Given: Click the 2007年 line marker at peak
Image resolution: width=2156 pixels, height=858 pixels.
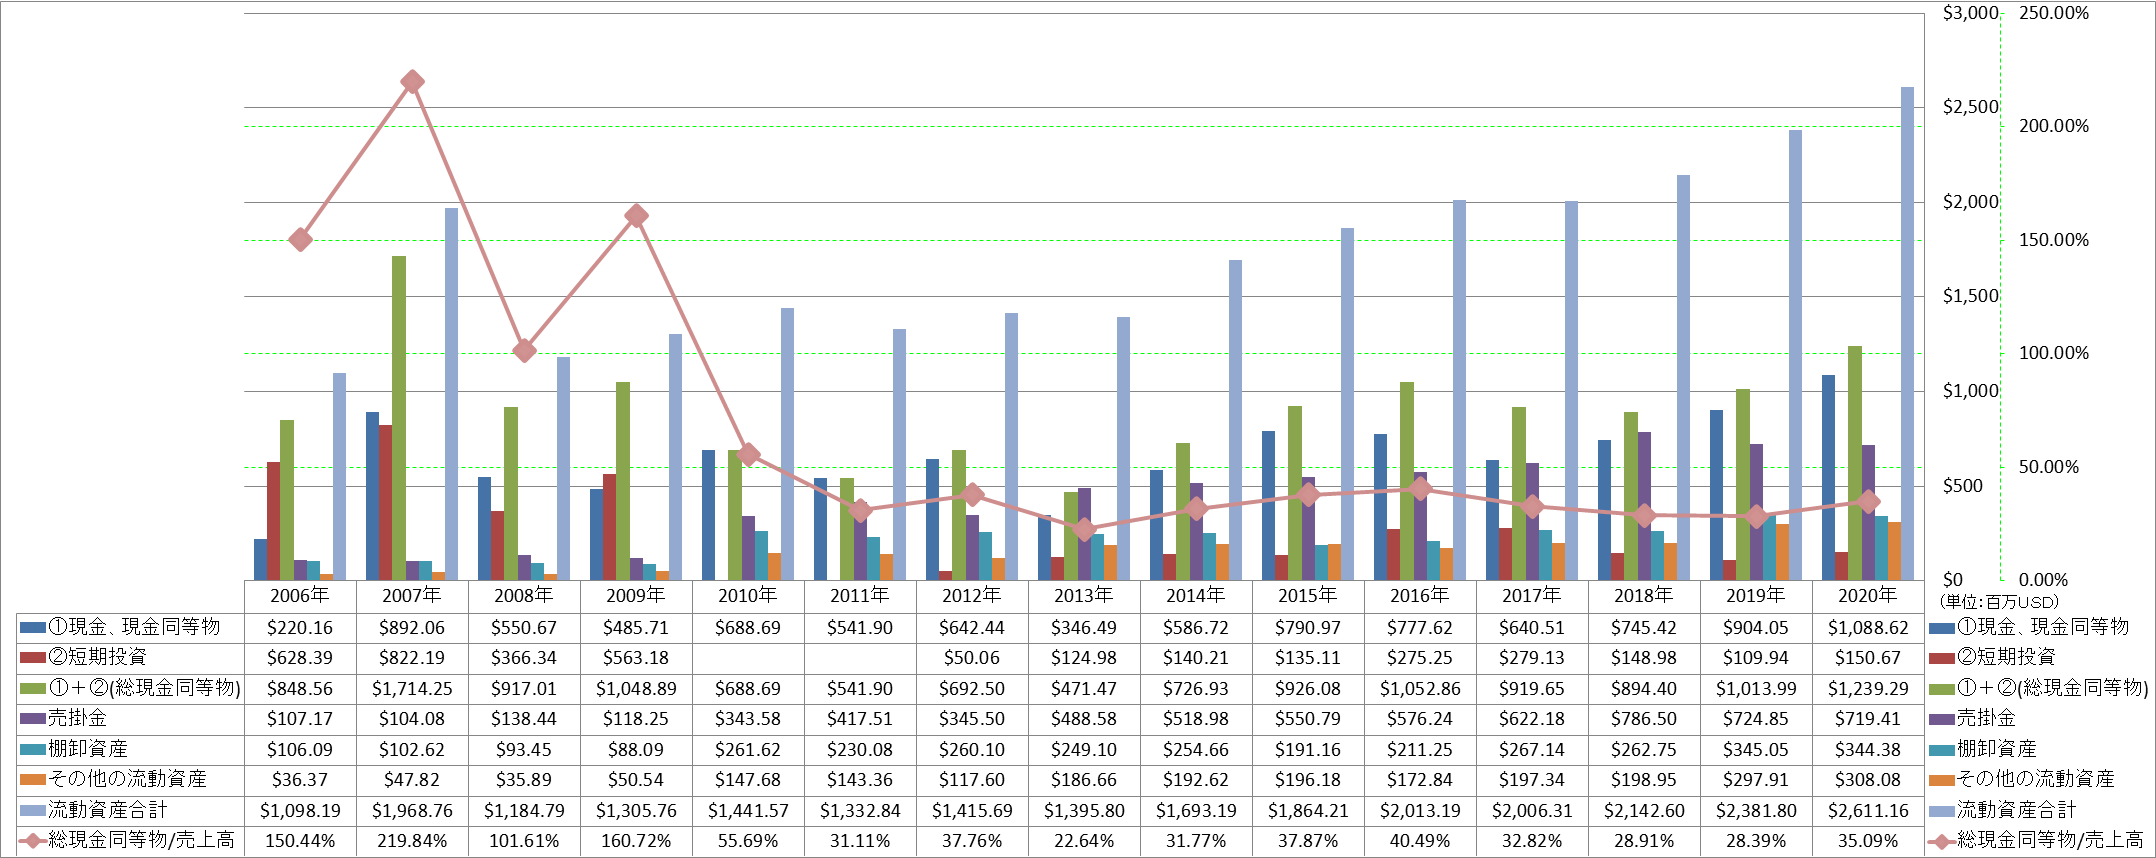Looking at the screenshot, I should [x=412, y=82].
